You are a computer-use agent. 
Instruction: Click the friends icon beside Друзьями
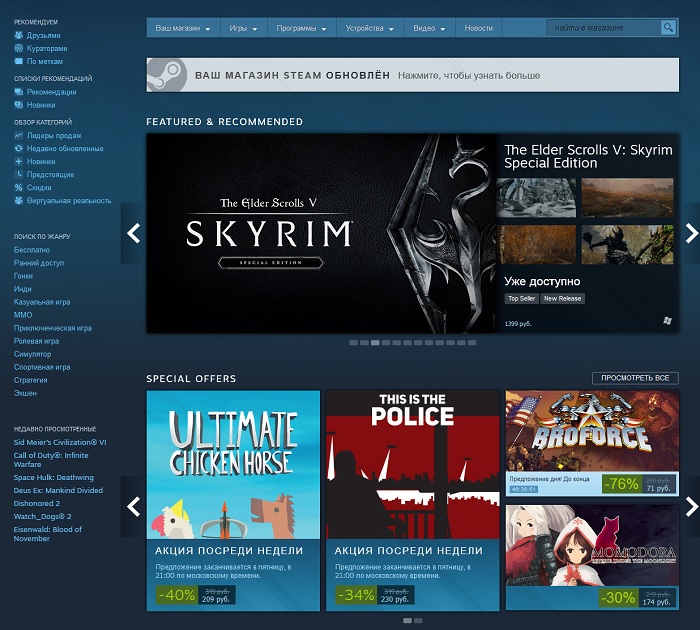click(19, 35)
